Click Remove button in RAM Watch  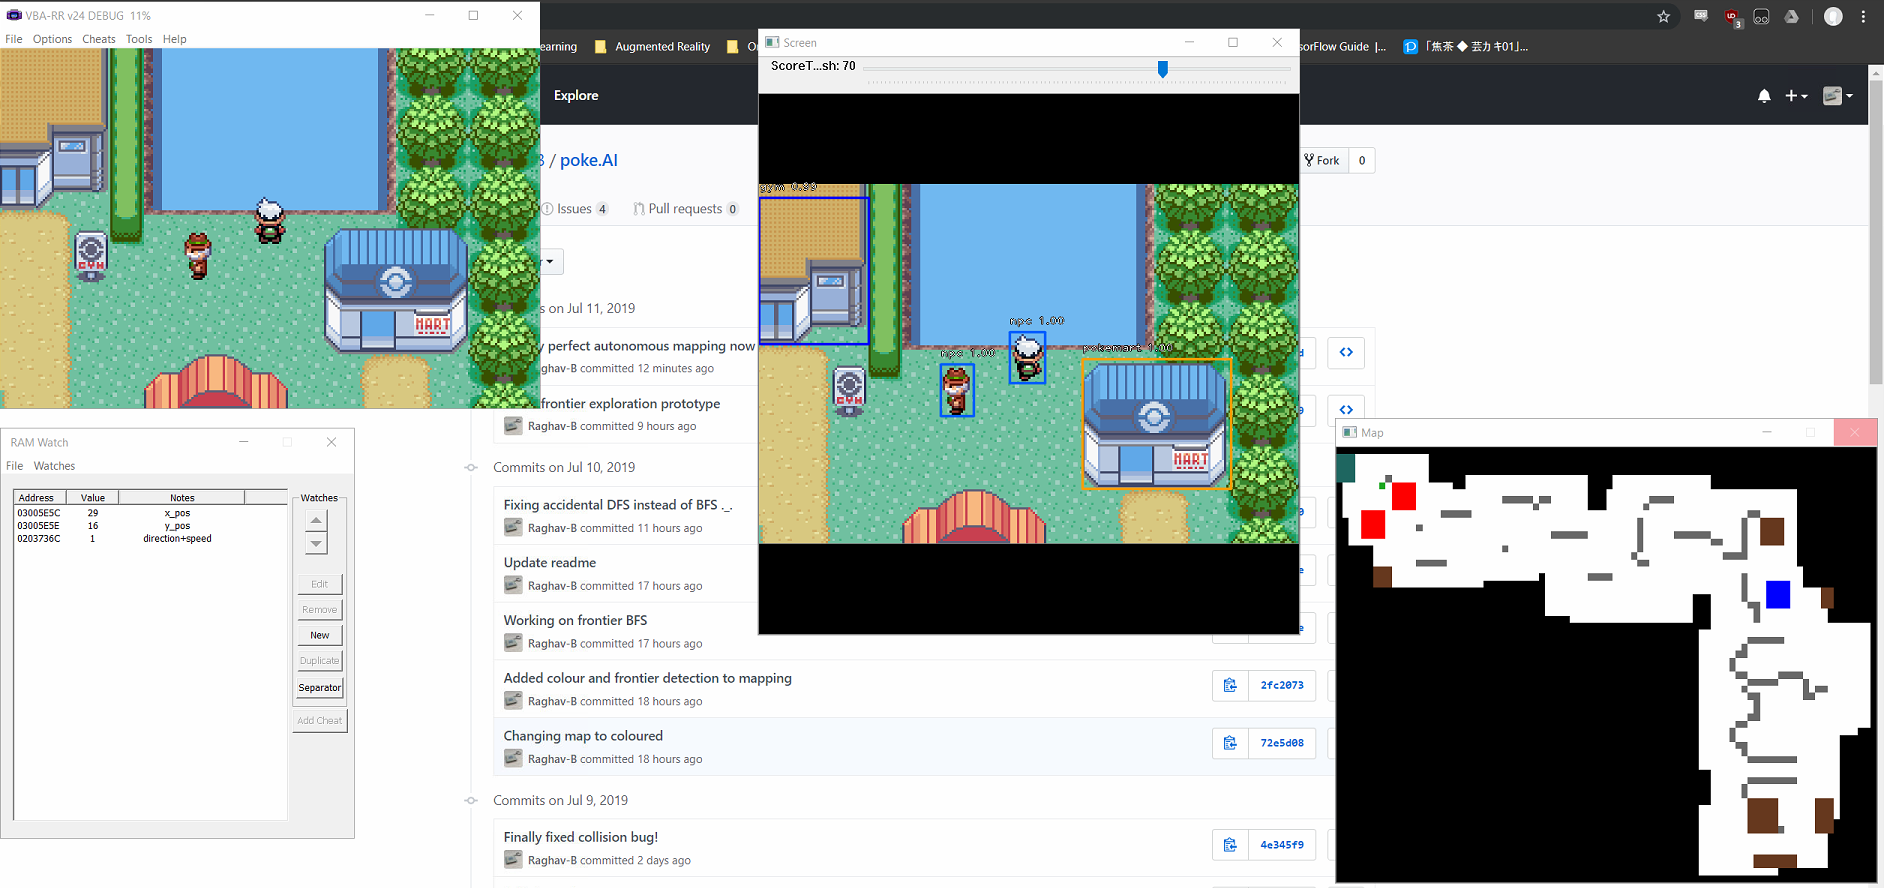320,609
